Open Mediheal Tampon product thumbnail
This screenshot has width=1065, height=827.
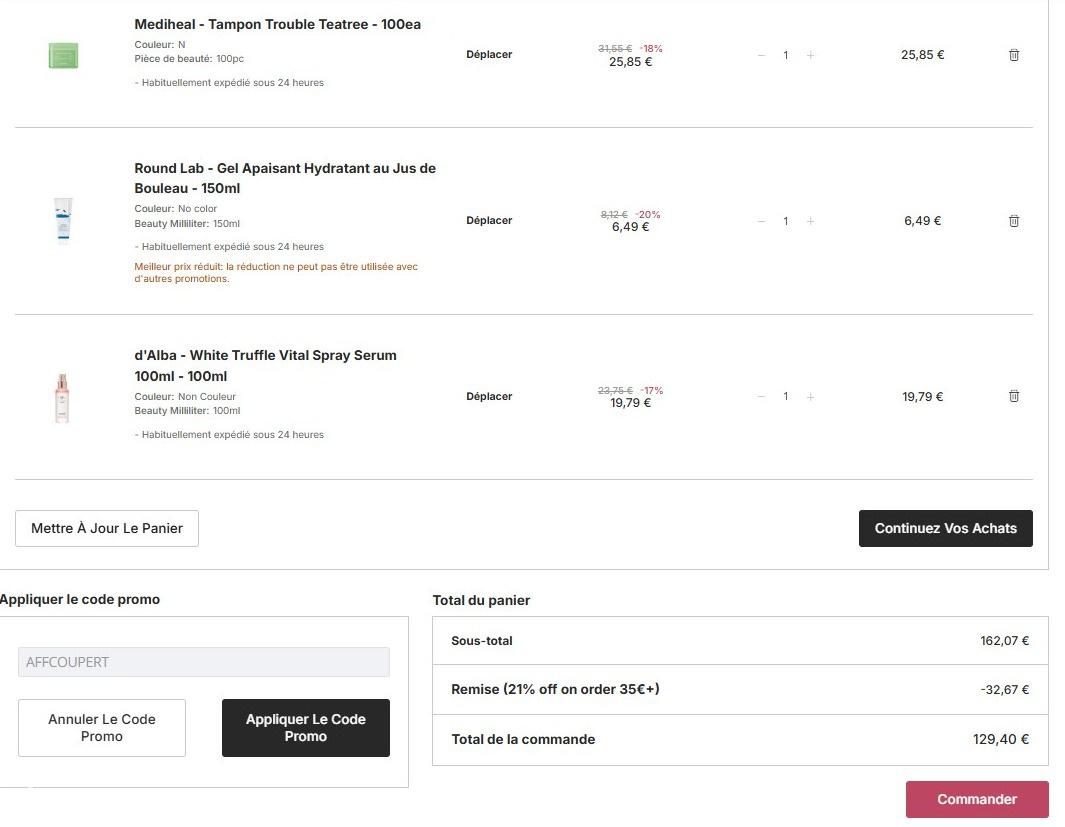coord(63,55)
